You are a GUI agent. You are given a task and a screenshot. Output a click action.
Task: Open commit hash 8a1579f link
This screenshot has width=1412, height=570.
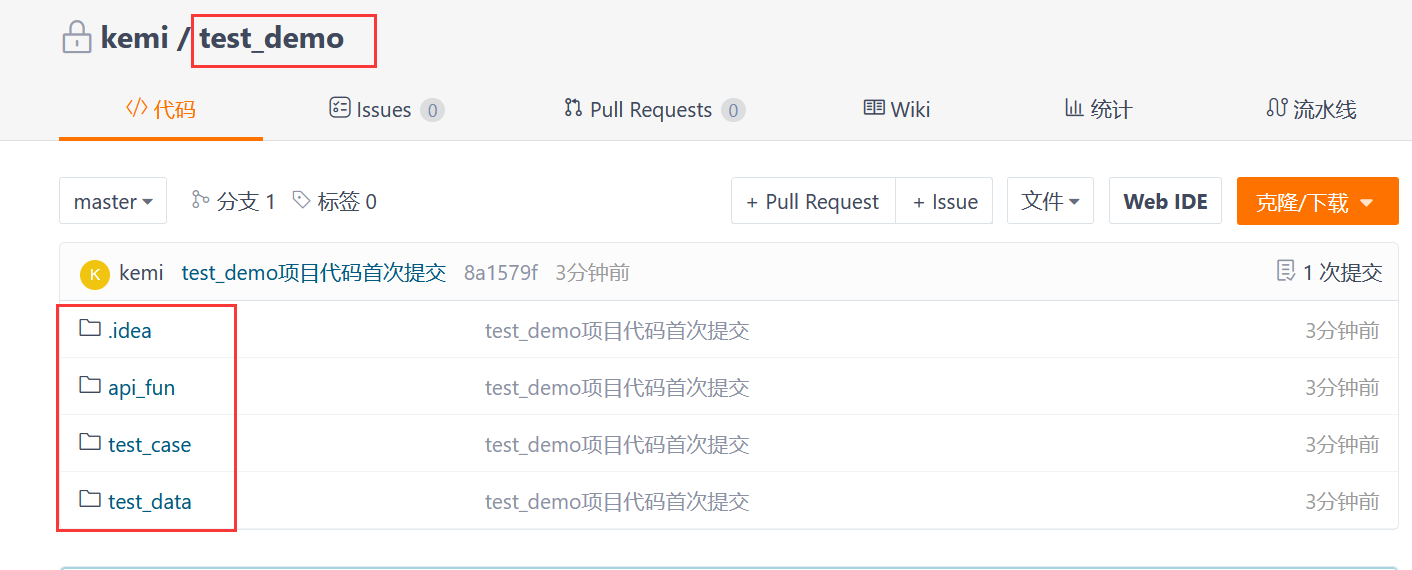pyautogui.click(x=501, y=273)
